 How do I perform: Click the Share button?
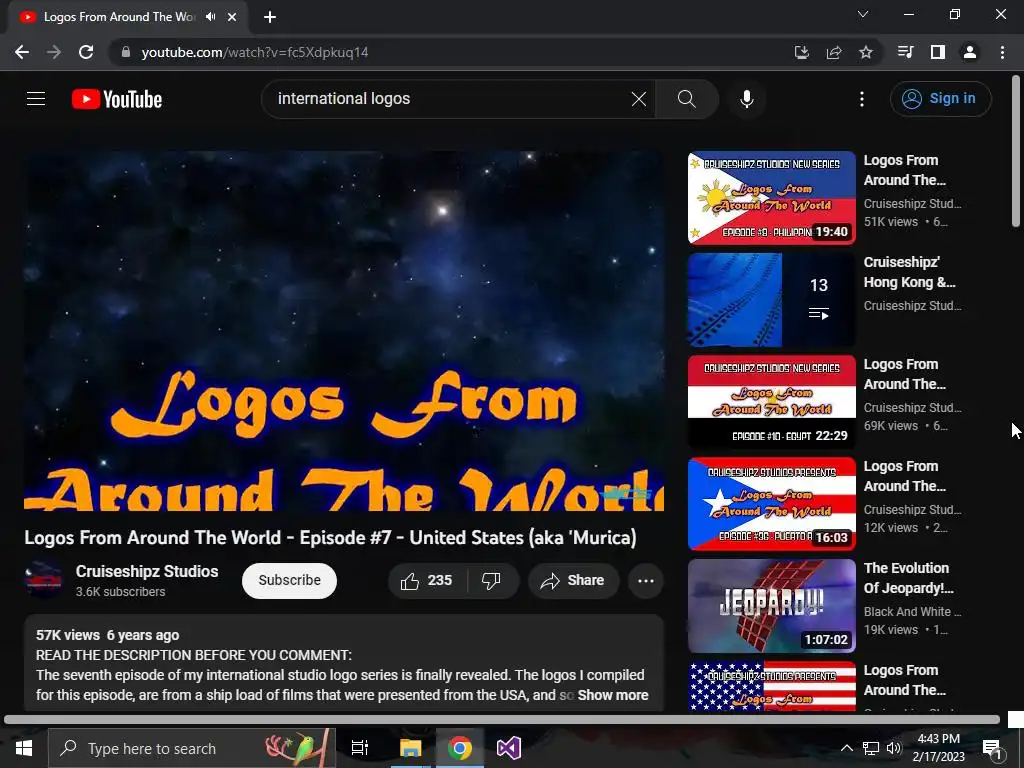(573, 581)
